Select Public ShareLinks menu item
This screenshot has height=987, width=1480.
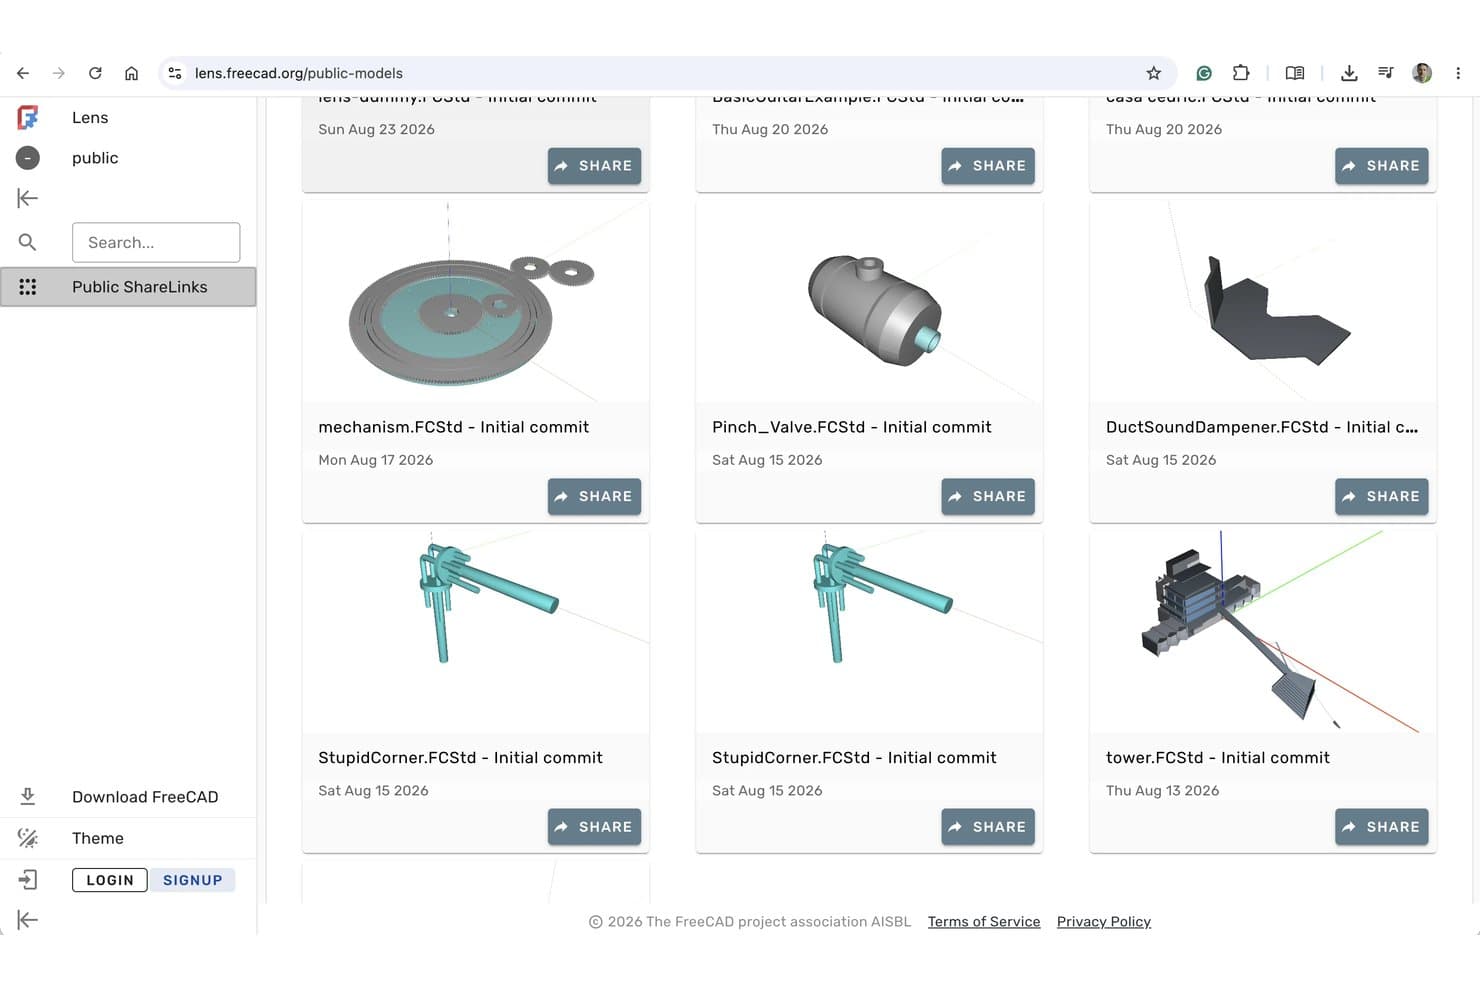[128, 287]
